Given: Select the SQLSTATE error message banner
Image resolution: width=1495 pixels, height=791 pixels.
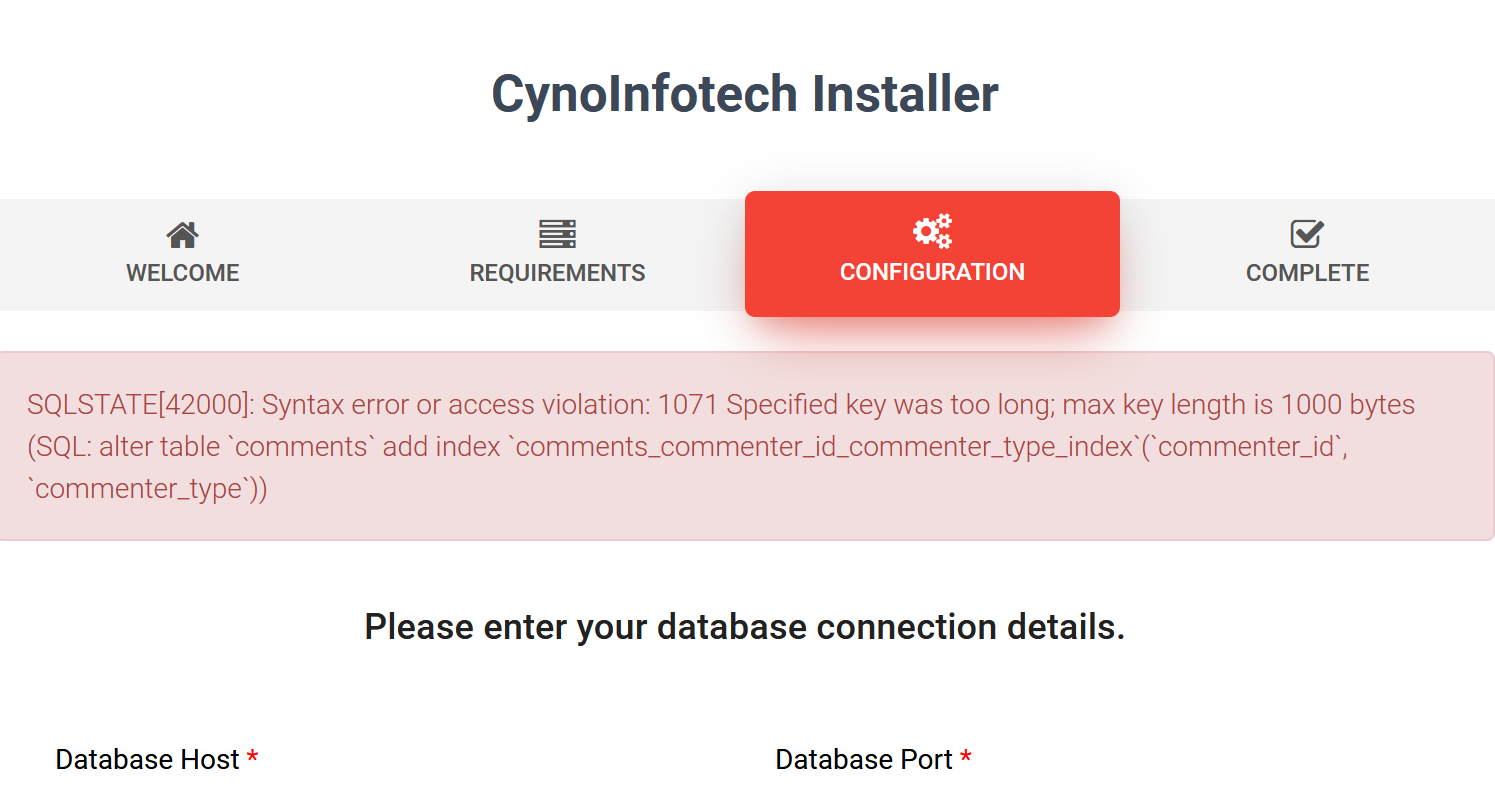Looking at the screenshot, I should tap(722, 445).
